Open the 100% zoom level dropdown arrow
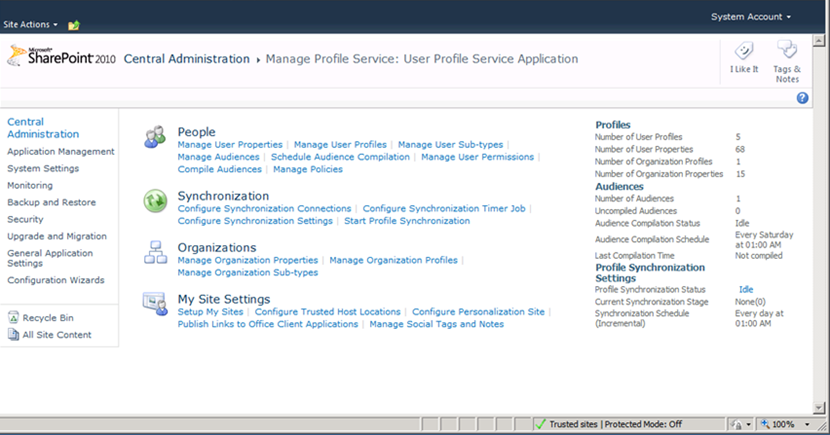The height and width of the screenshot is (435, 830). pyautogui.click(x=807, y=424)
